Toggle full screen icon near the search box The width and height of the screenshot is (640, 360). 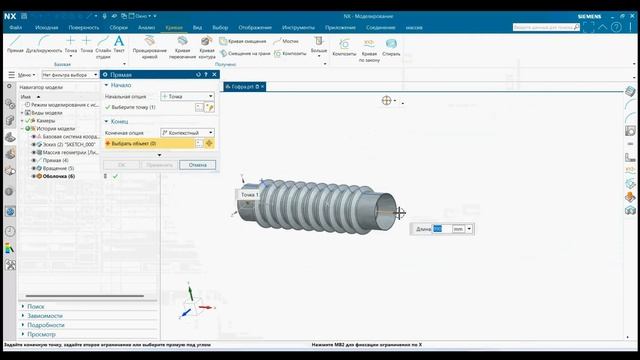(x=589, y=27)
